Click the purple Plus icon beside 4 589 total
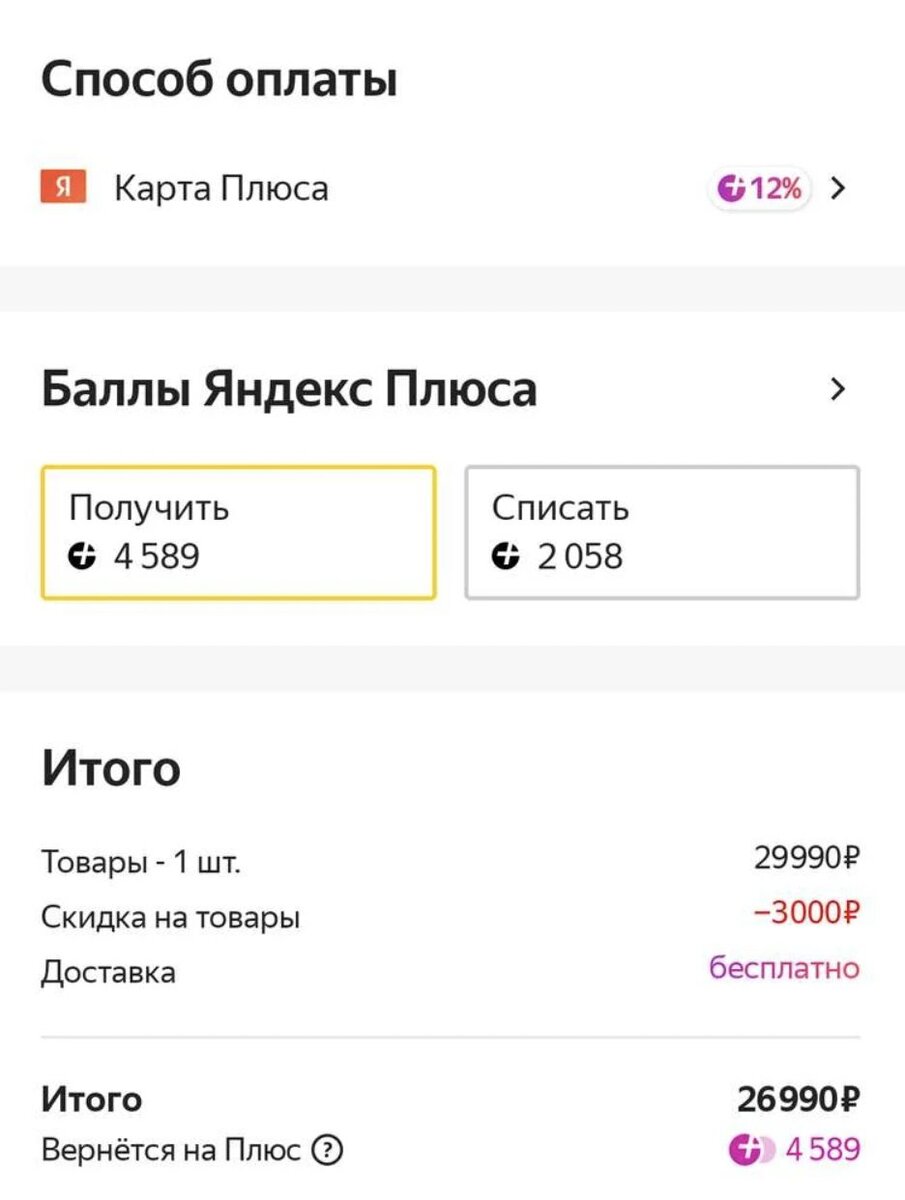 point(747,1151)
